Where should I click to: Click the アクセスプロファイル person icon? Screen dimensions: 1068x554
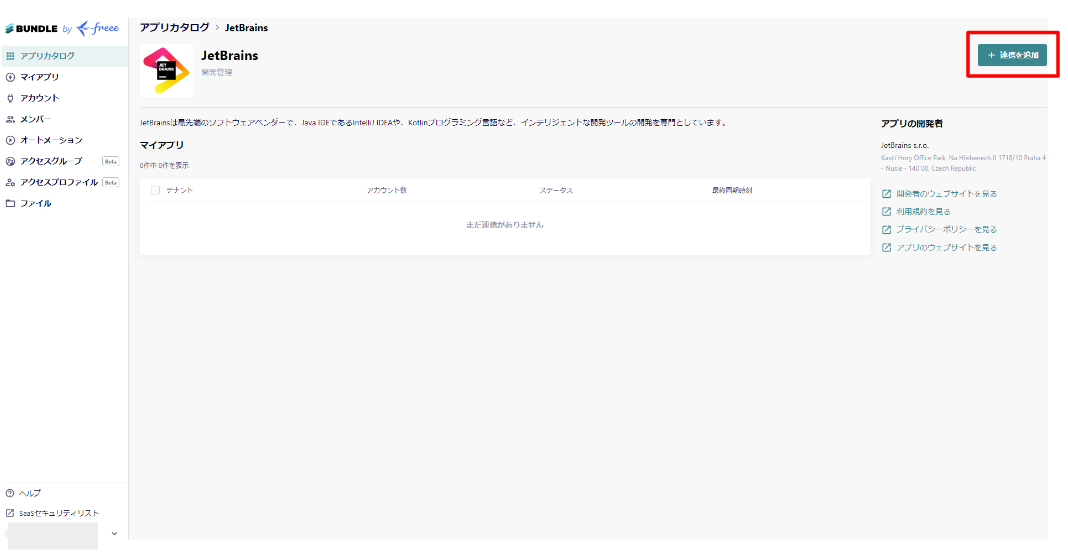pyautogui.click(x=10, y=183)
